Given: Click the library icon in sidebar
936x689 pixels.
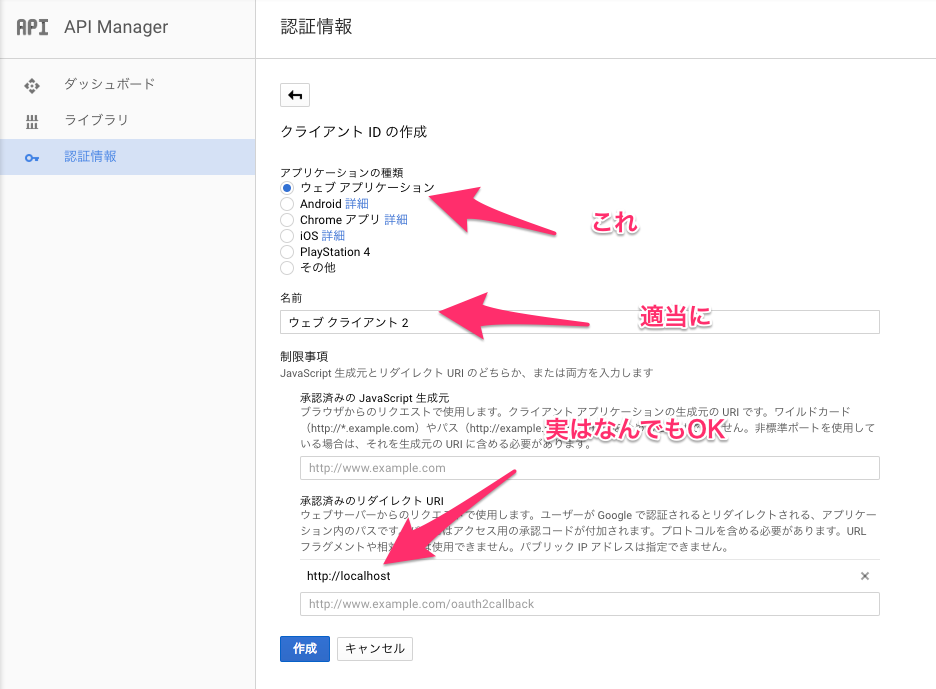Looking at the screenshot, I should click(32, 122).
